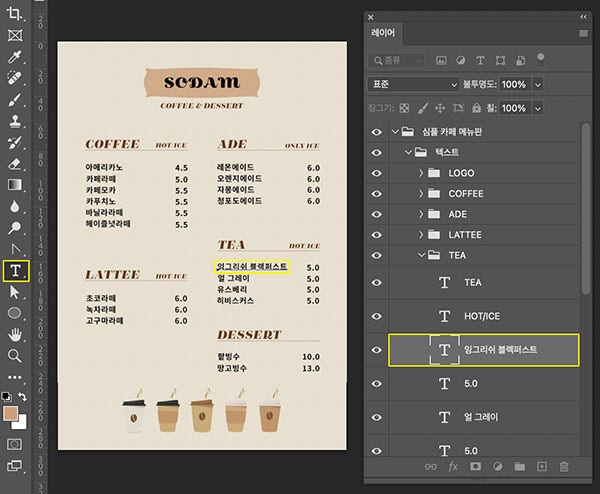
Task: Select the HOT/ICE text layer
Action: point(487,315)
